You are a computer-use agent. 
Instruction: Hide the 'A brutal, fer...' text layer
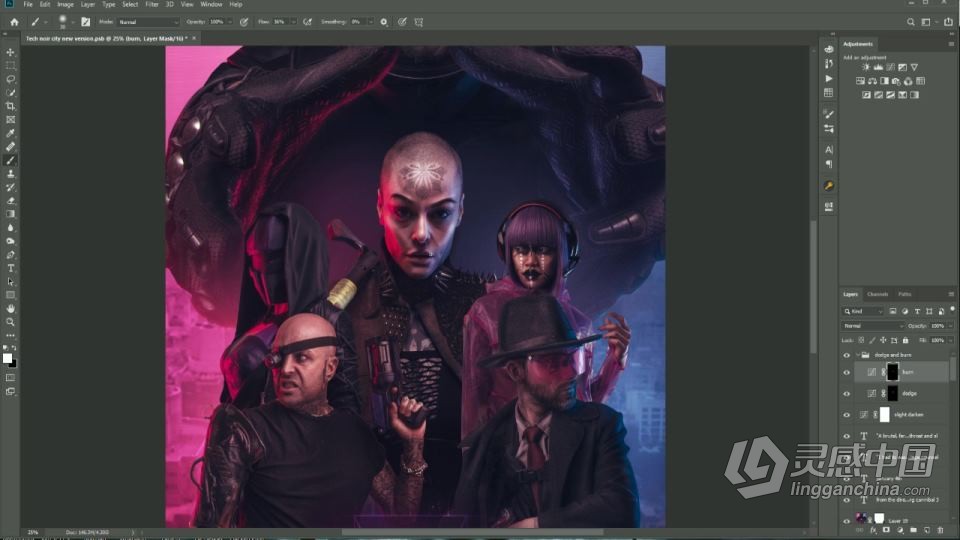pyautogui.click(x=847, y=436)
